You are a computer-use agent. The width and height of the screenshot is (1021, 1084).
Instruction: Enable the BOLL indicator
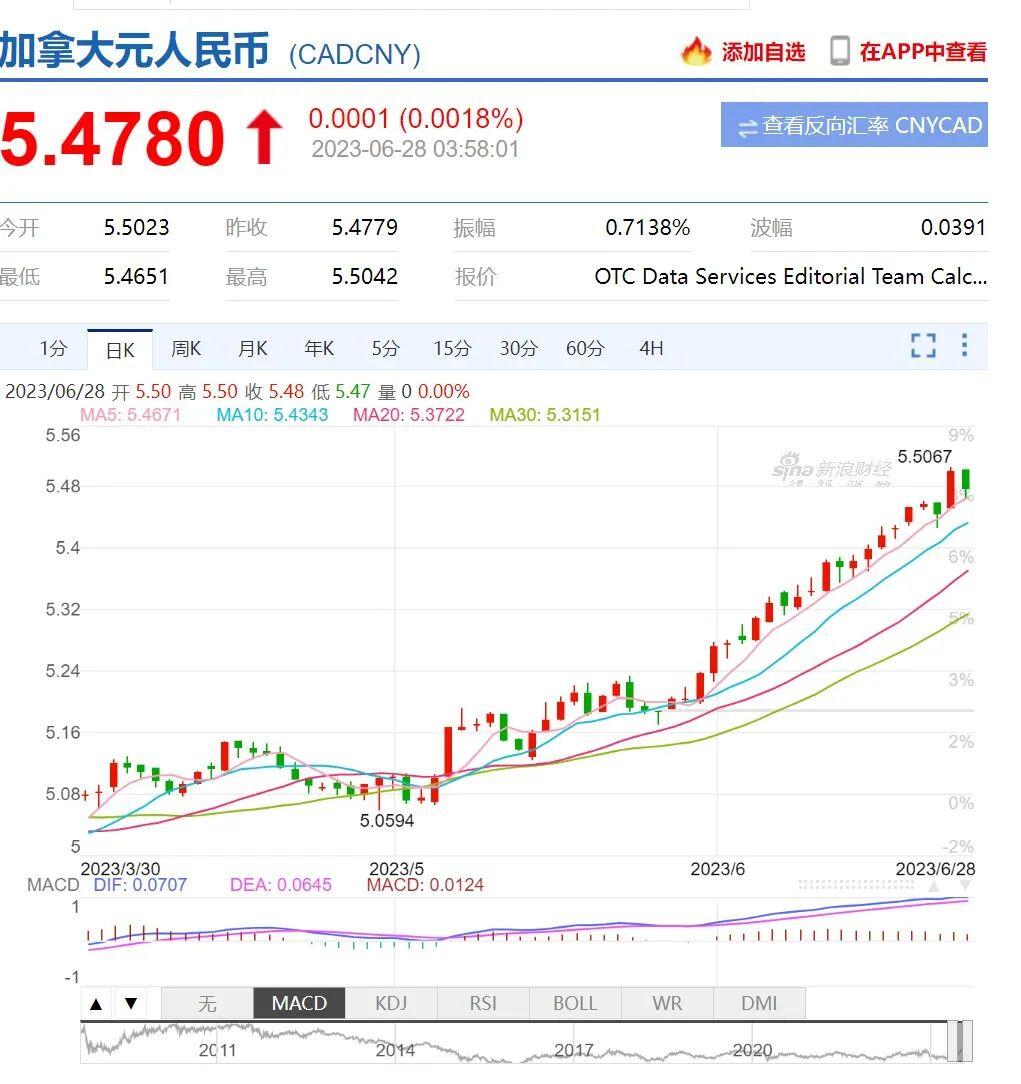point(575,1004)
